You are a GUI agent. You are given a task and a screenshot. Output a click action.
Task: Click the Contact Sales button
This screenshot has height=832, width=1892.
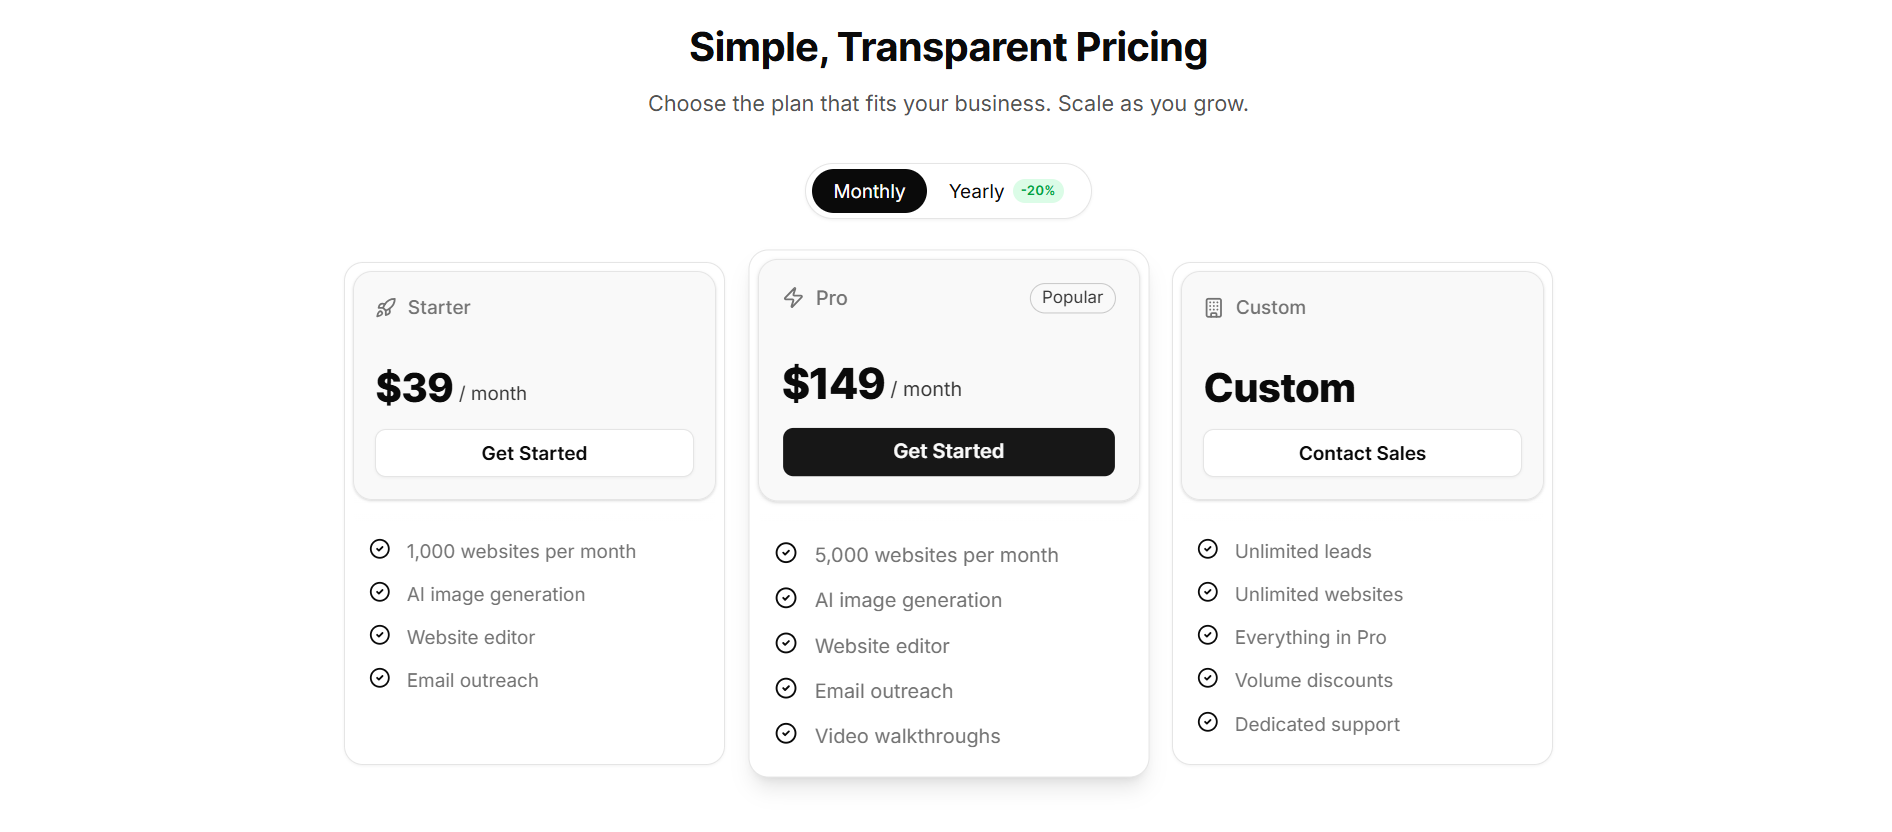(1361, 453)
